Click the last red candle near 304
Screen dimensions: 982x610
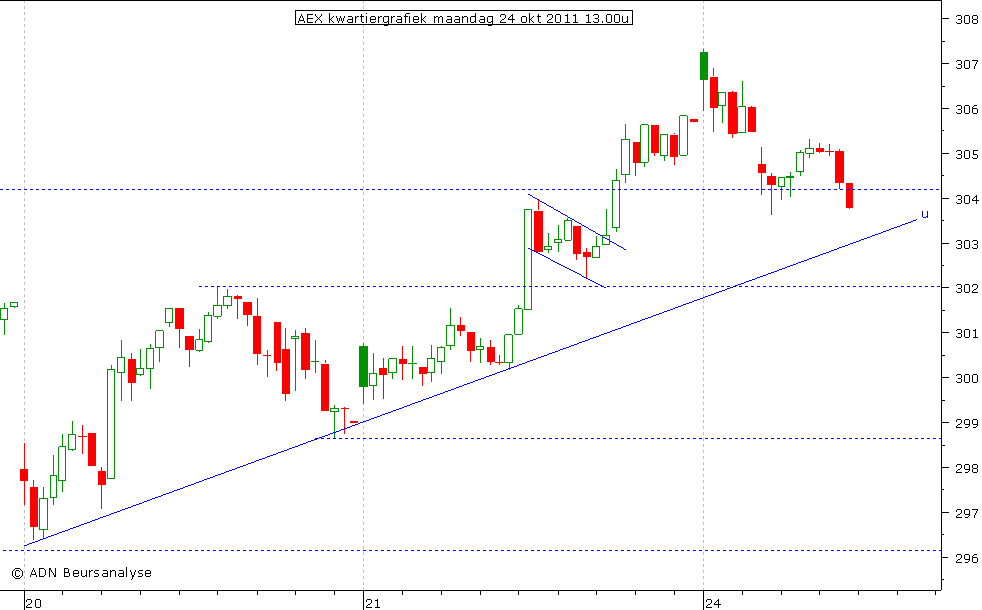click(849, 195)
